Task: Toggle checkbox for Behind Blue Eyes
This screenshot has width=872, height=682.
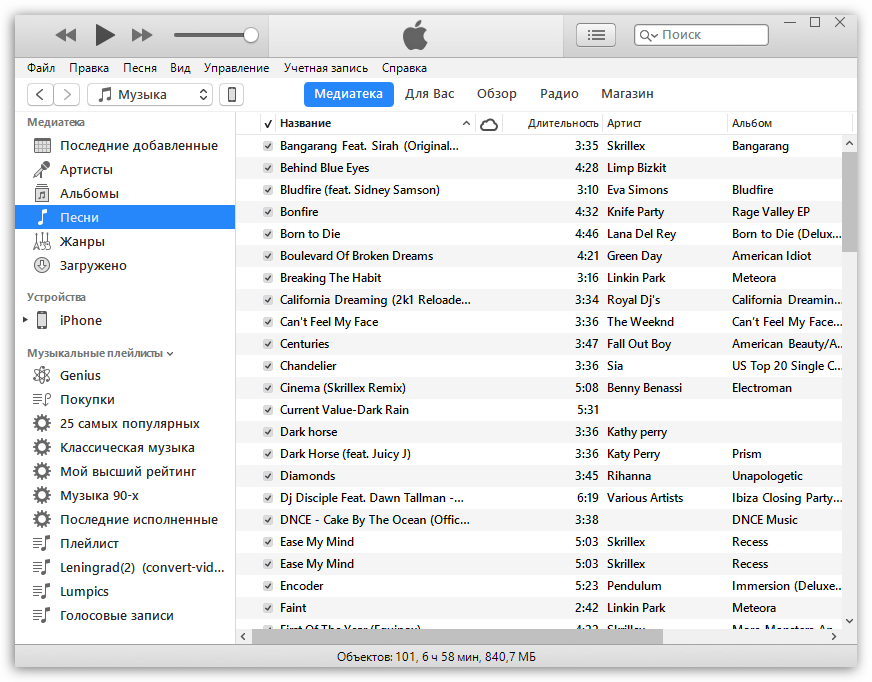Action: (268, 168)
